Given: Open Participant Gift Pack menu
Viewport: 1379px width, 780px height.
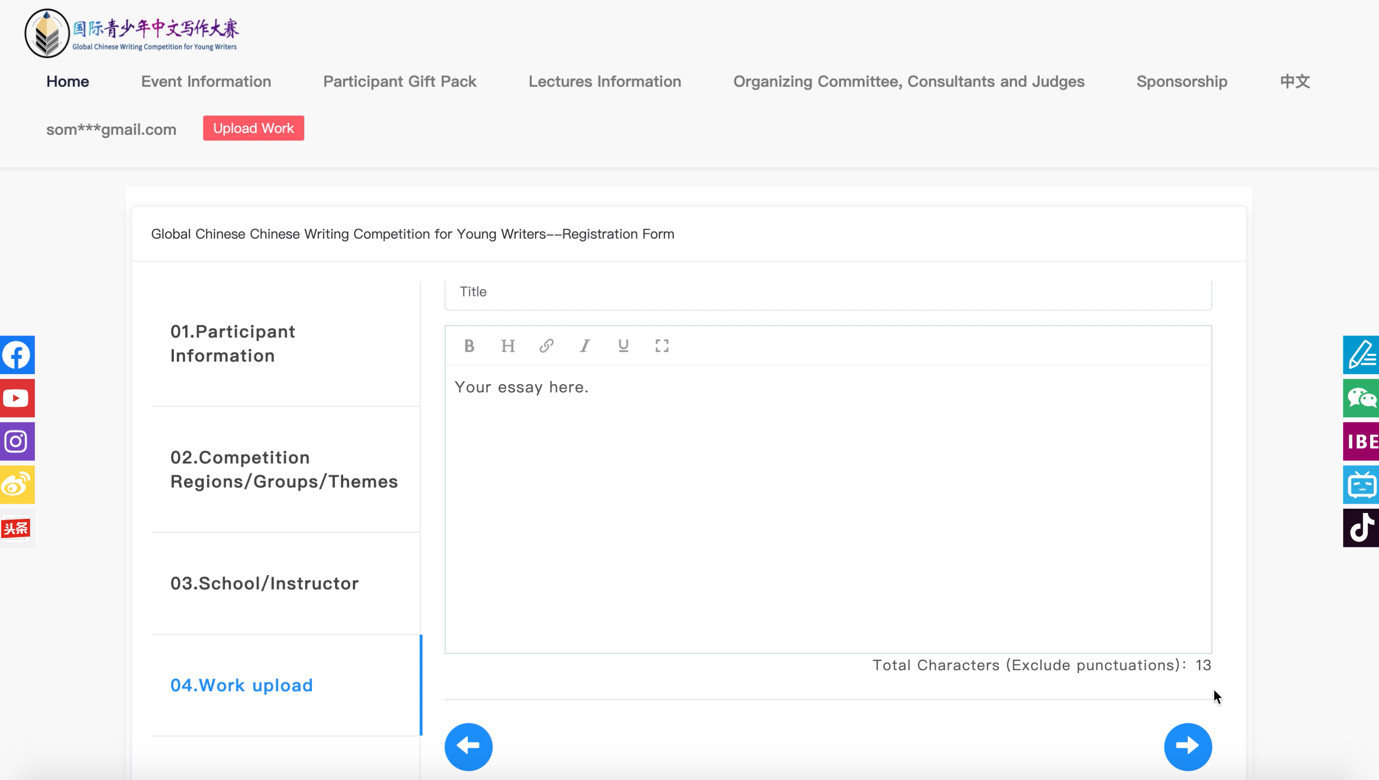Looking at the screenshot, I should pyautogui.click(x=400, y=82).
